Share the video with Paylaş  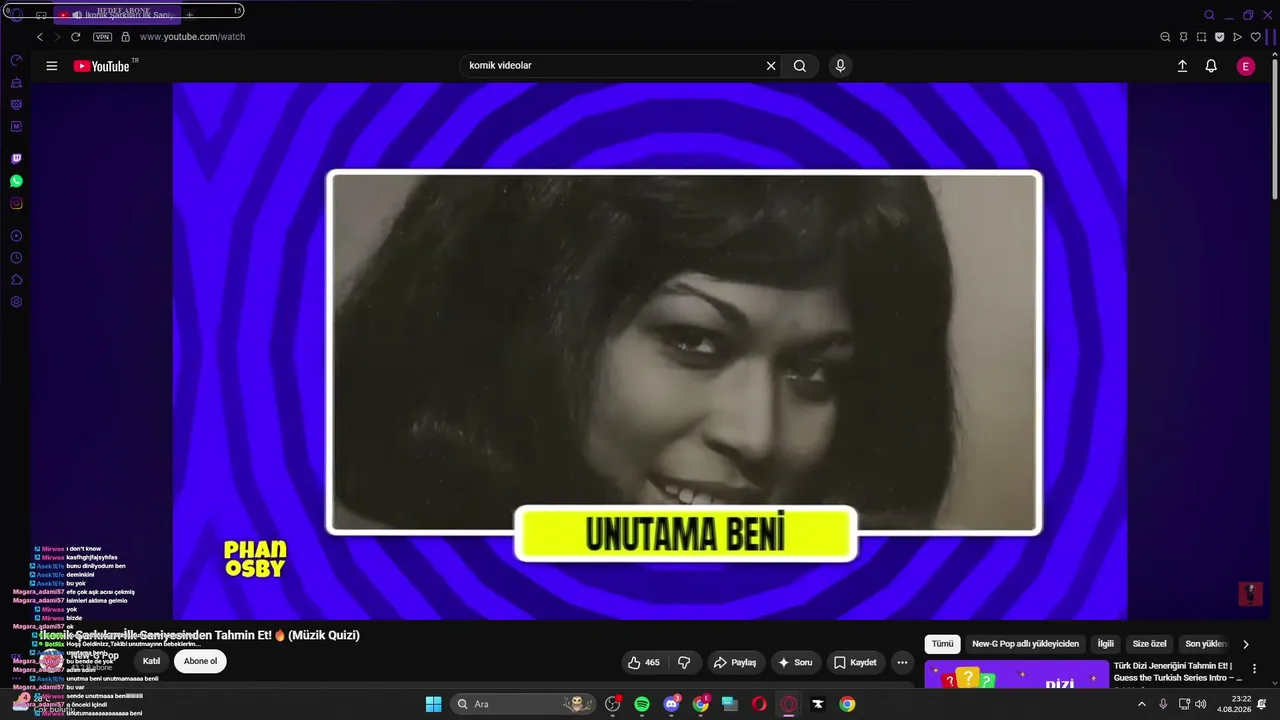click(x=734, y=662)
